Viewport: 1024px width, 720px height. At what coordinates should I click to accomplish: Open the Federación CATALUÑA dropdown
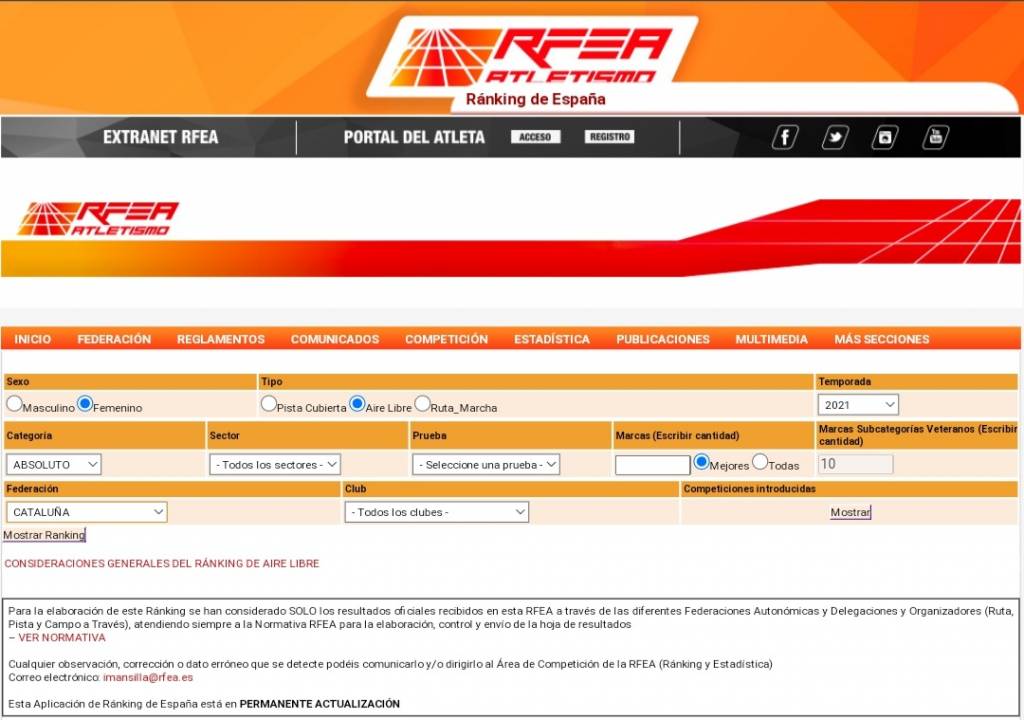click(87, 512)
